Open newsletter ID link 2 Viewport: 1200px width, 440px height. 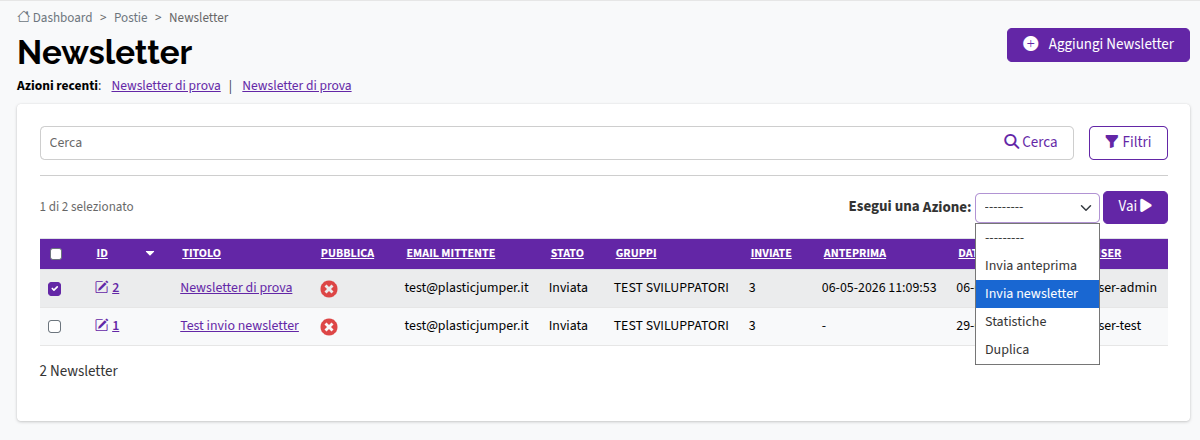[x=116, y=288]
